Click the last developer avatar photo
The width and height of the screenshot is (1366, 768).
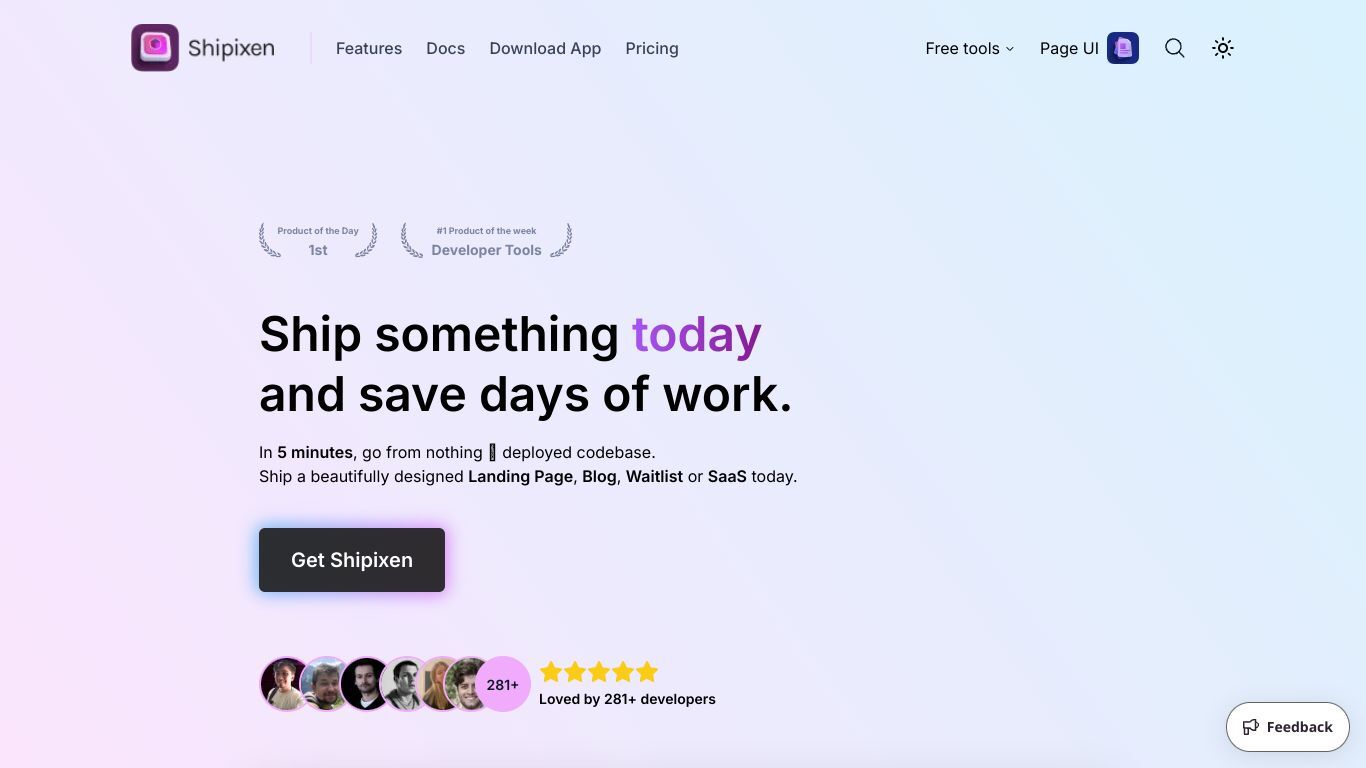point(466,684)
